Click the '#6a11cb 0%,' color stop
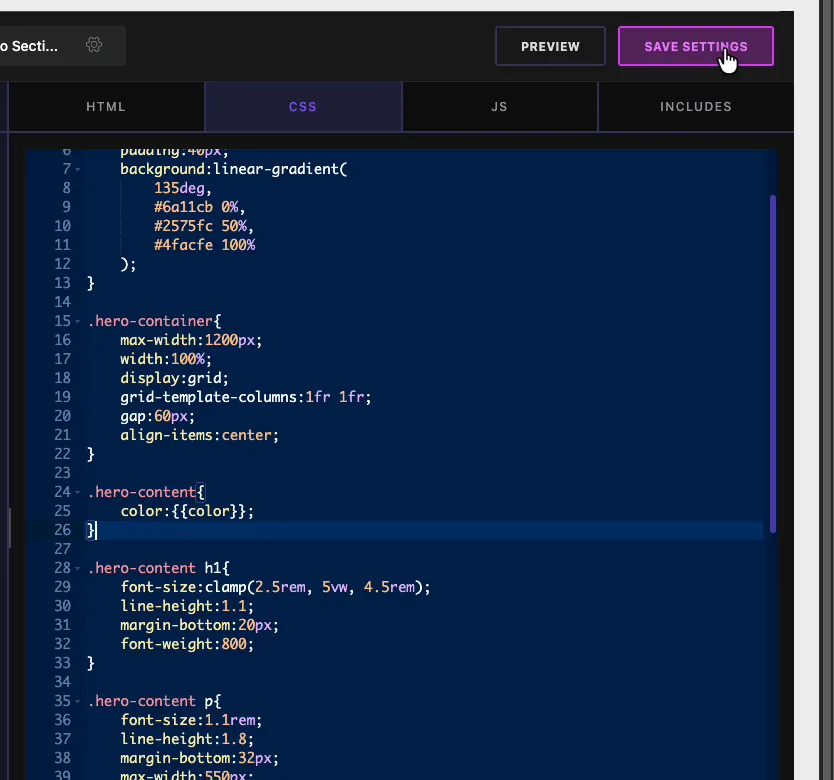Viewport: 834px width, 780px height. [x=199, y=207]
